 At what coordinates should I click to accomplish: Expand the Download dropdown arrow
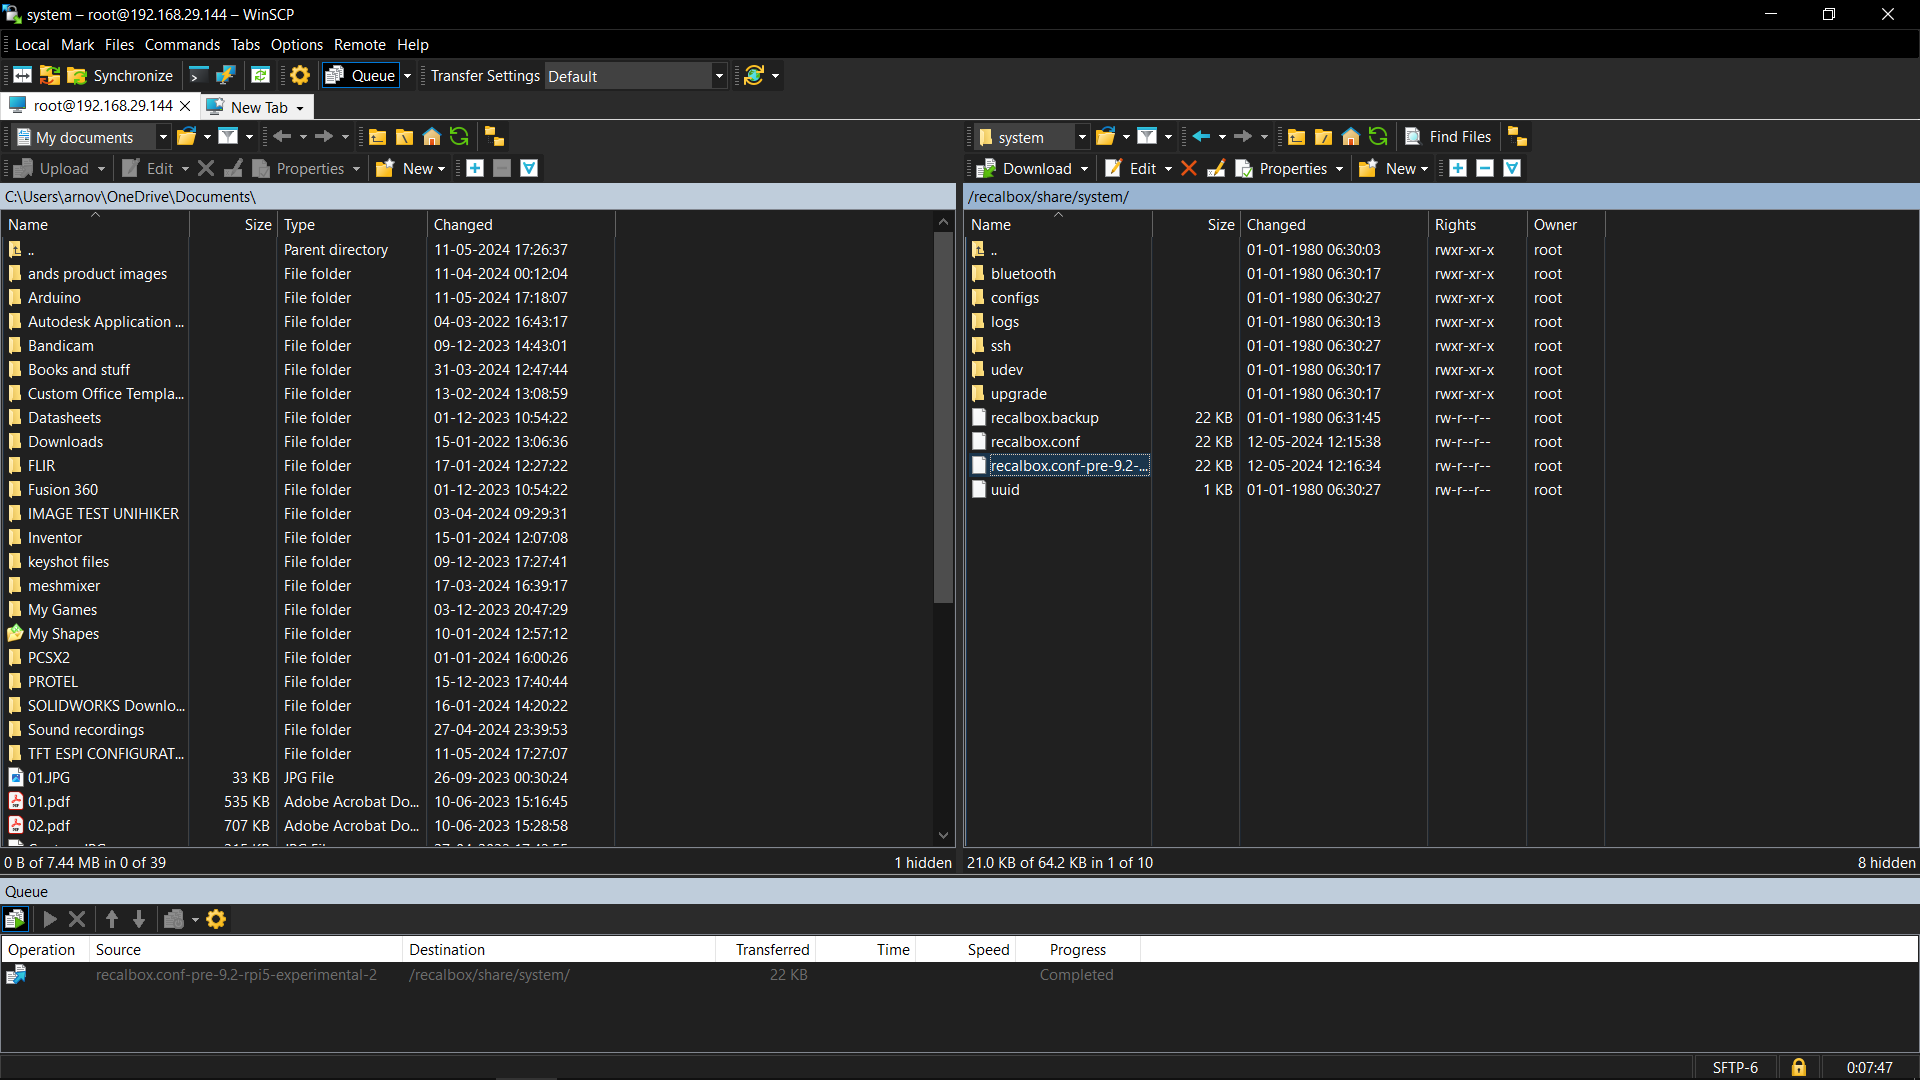click(x=1084, y=169)
